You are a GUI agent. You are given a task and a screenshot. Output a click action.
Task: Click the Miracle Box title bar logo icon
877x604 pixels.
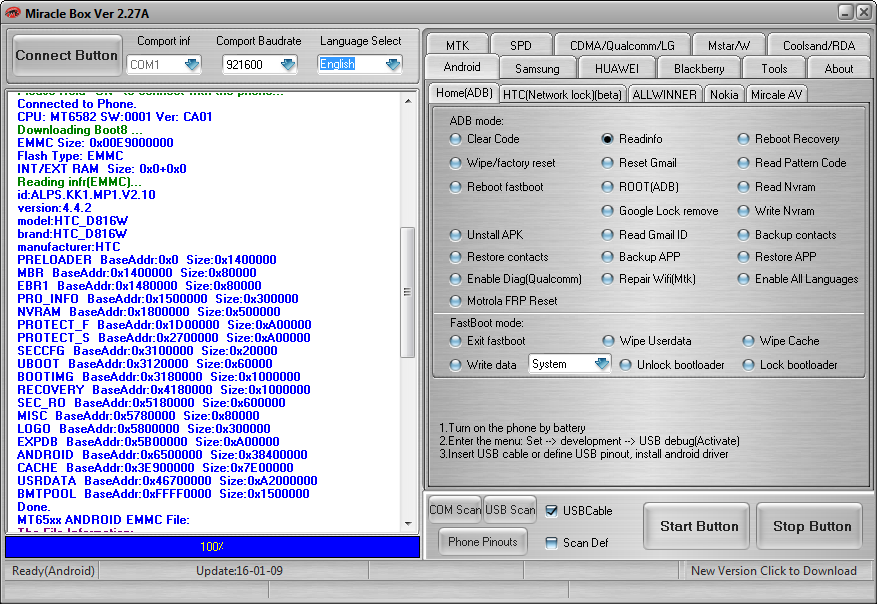[12, 12]
